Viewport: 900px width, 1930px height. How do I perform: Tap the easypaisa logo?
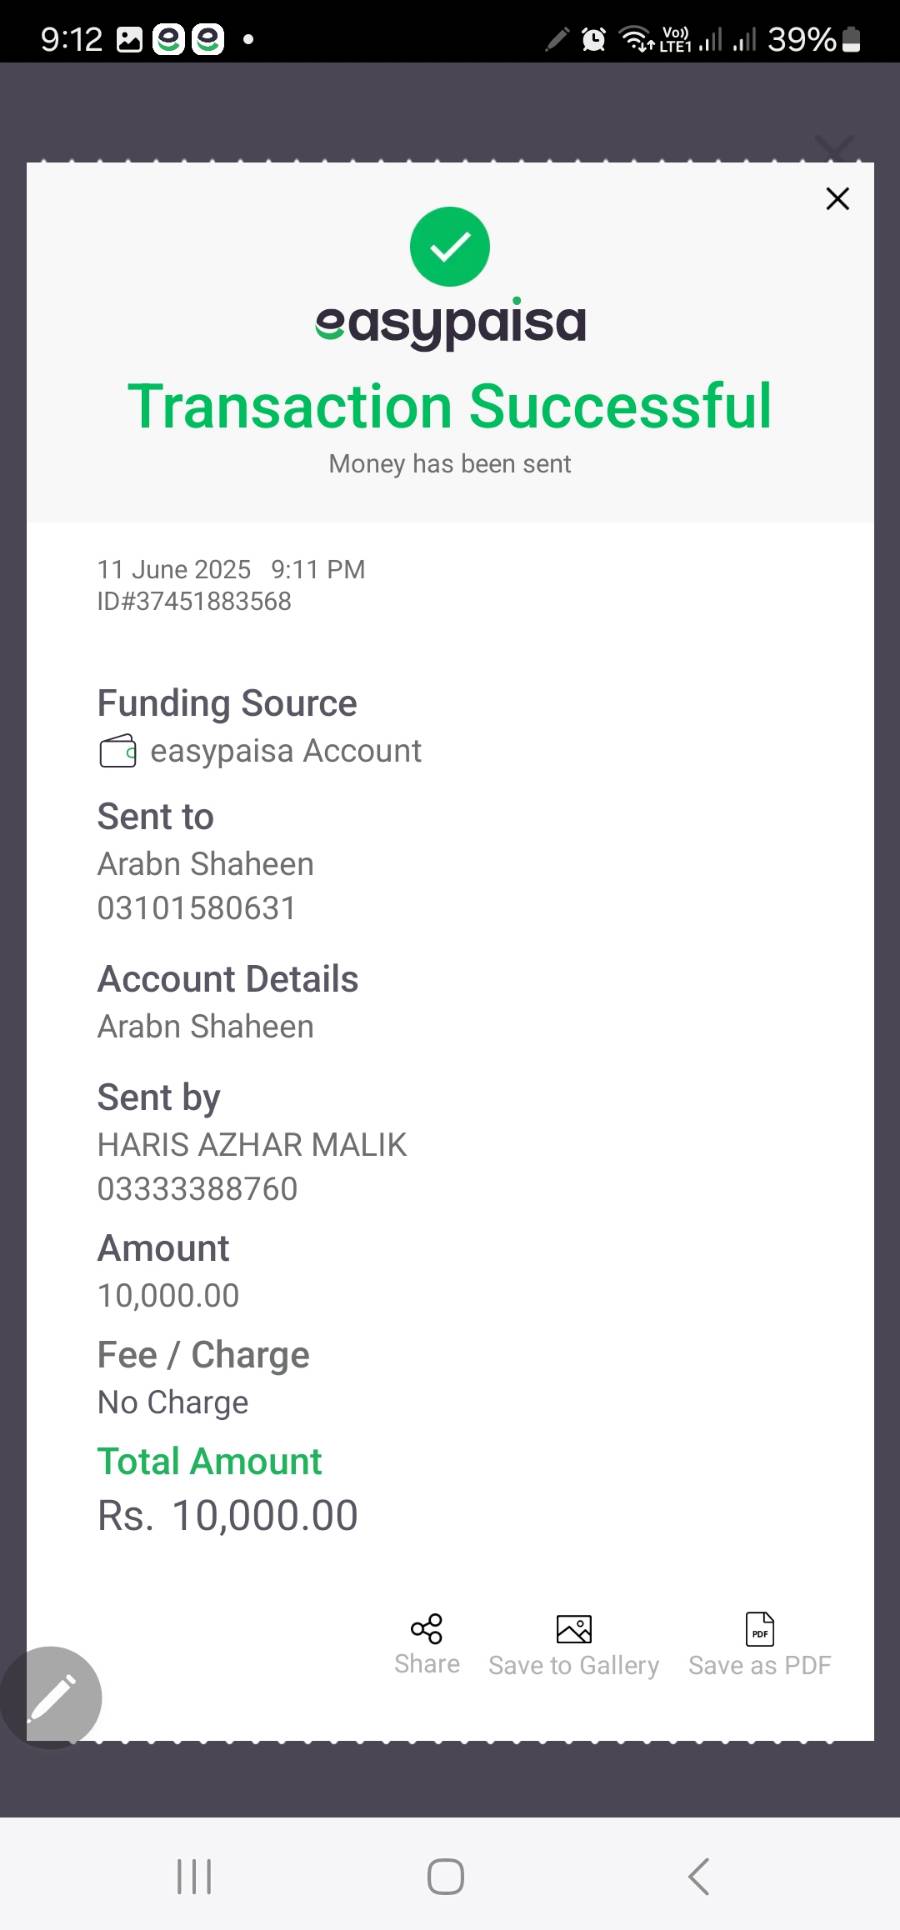[450, 323]
